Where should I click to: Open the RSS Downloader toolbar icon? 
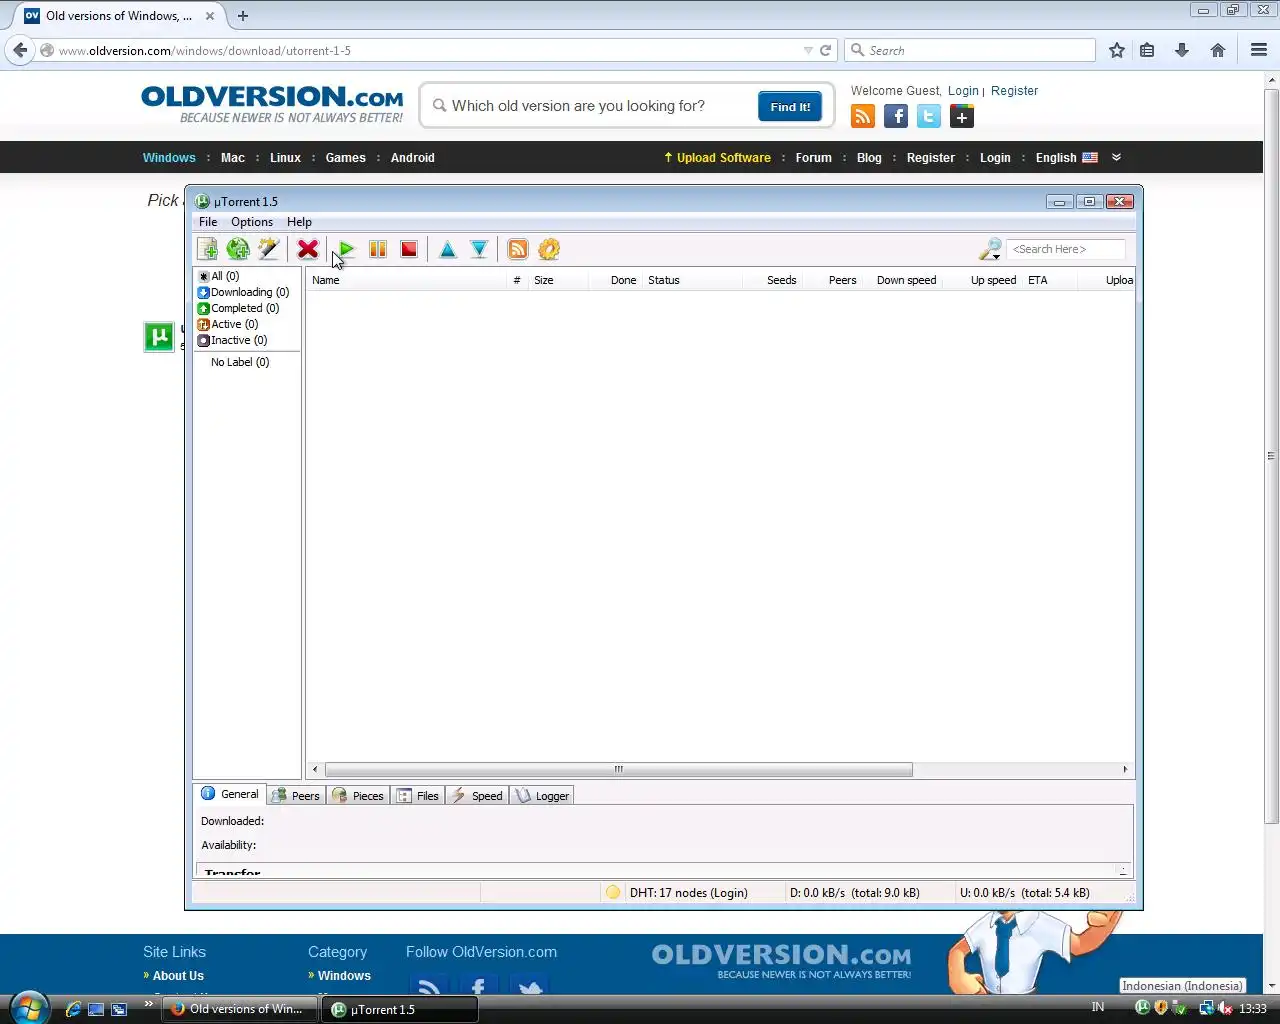tap(518, 249)
